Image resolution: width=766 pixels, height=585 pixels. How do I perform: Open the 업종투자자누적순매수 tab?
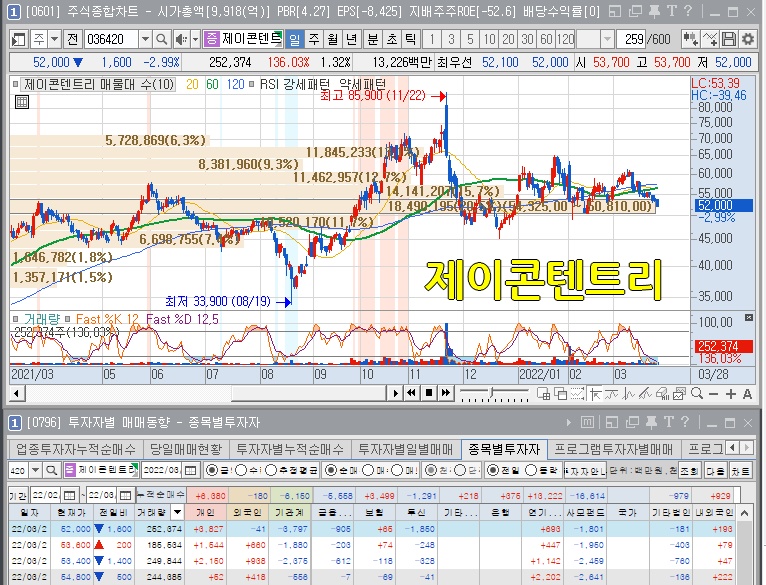coord(76,449)
